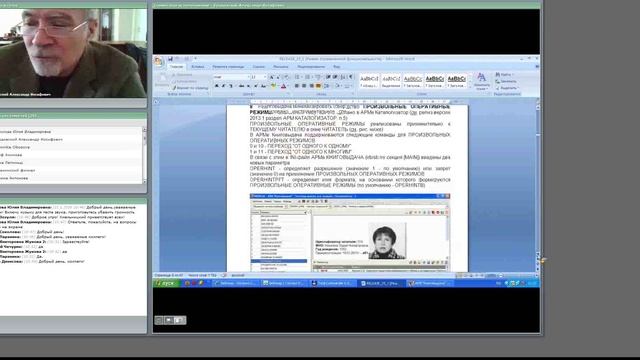Apply the red font color
640x360 pixels.
pyautogui.click(x=284, y=86)
